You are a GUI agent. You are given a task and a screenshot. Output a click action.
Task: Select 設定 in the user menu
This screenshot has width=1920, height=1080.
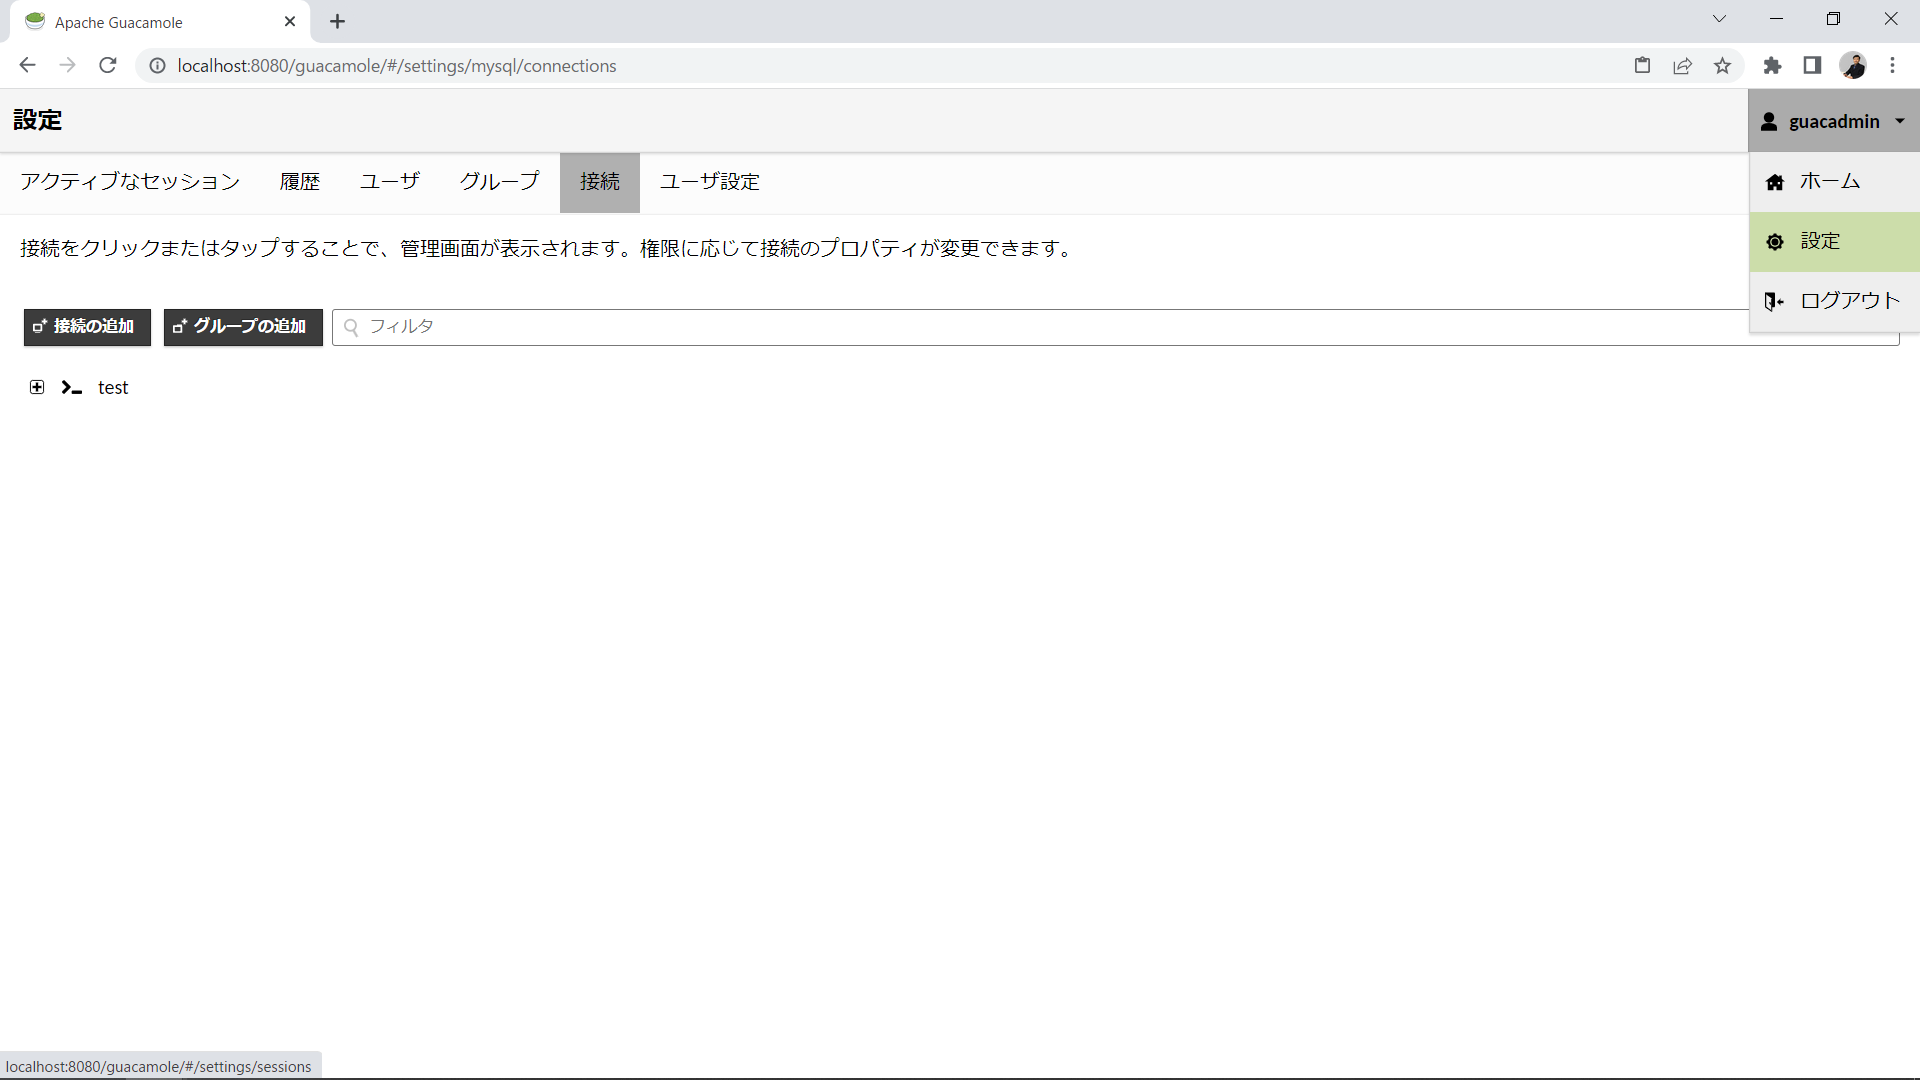tap(1820, 242)
